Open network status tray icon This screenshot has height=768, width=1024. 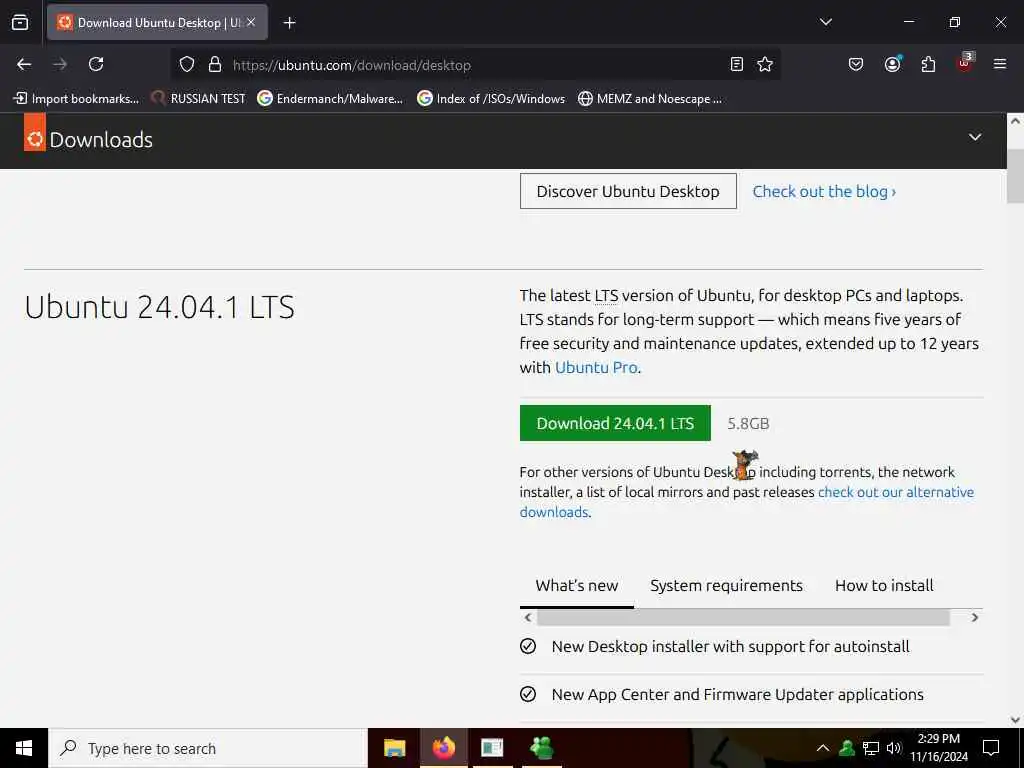click(871, 748)
